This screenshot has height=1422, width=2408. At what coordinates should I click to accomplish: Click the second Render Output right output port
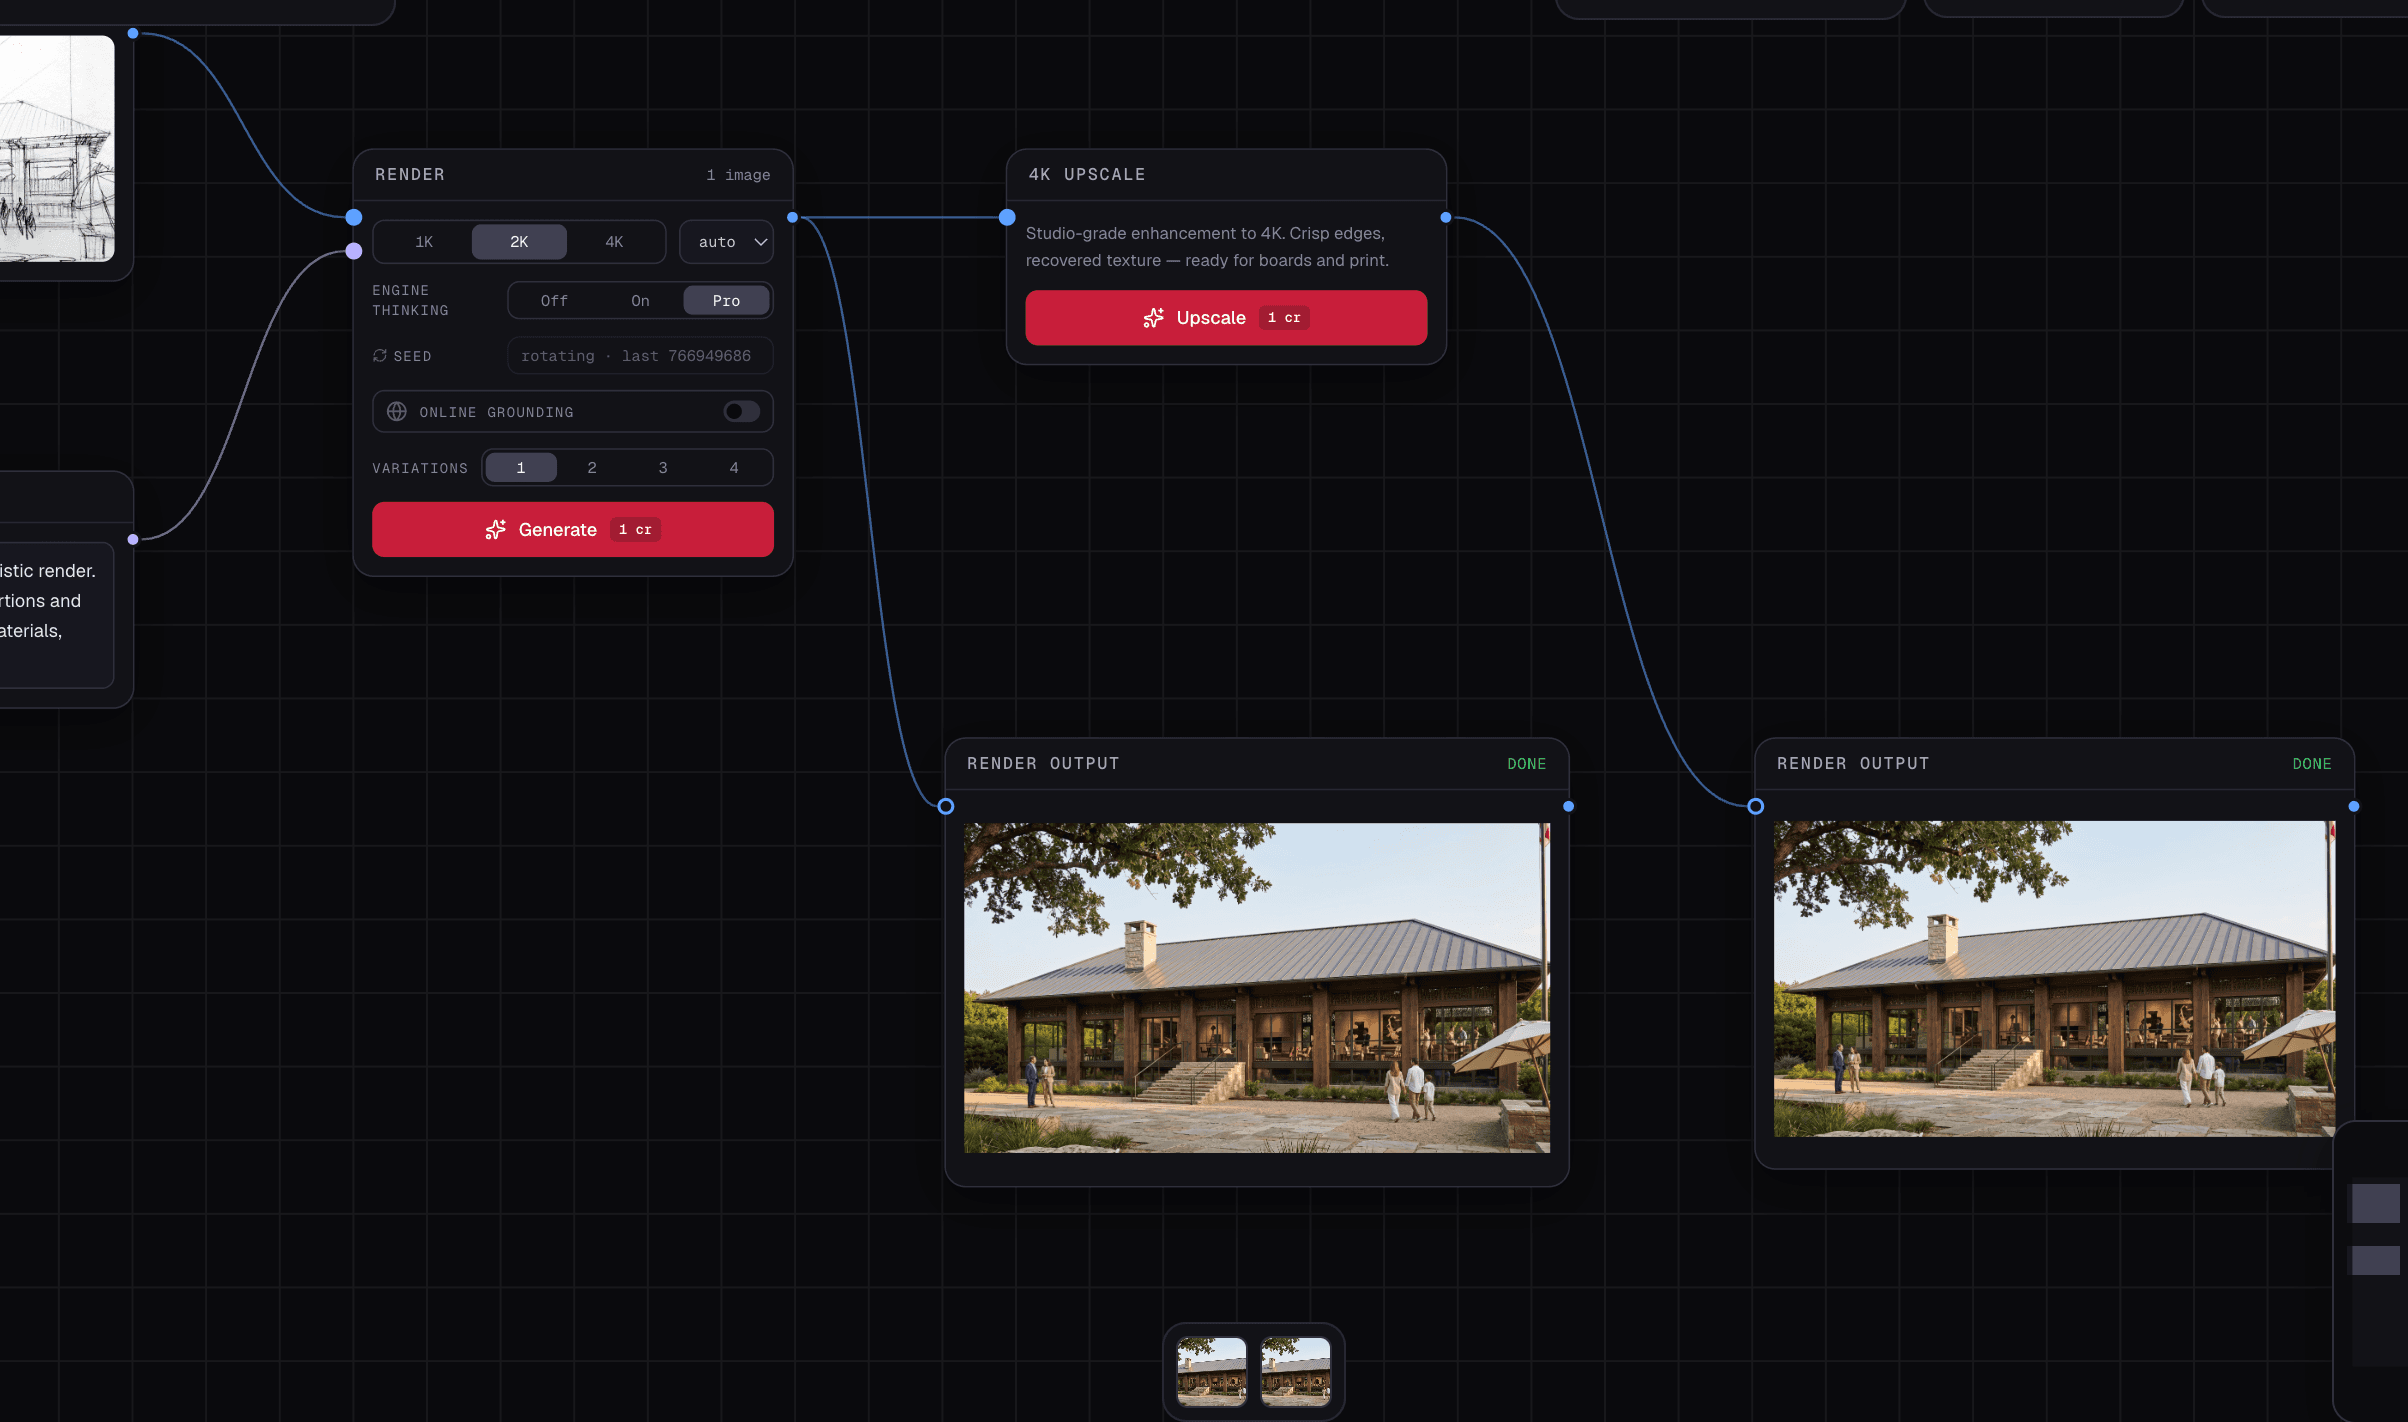2354,806
